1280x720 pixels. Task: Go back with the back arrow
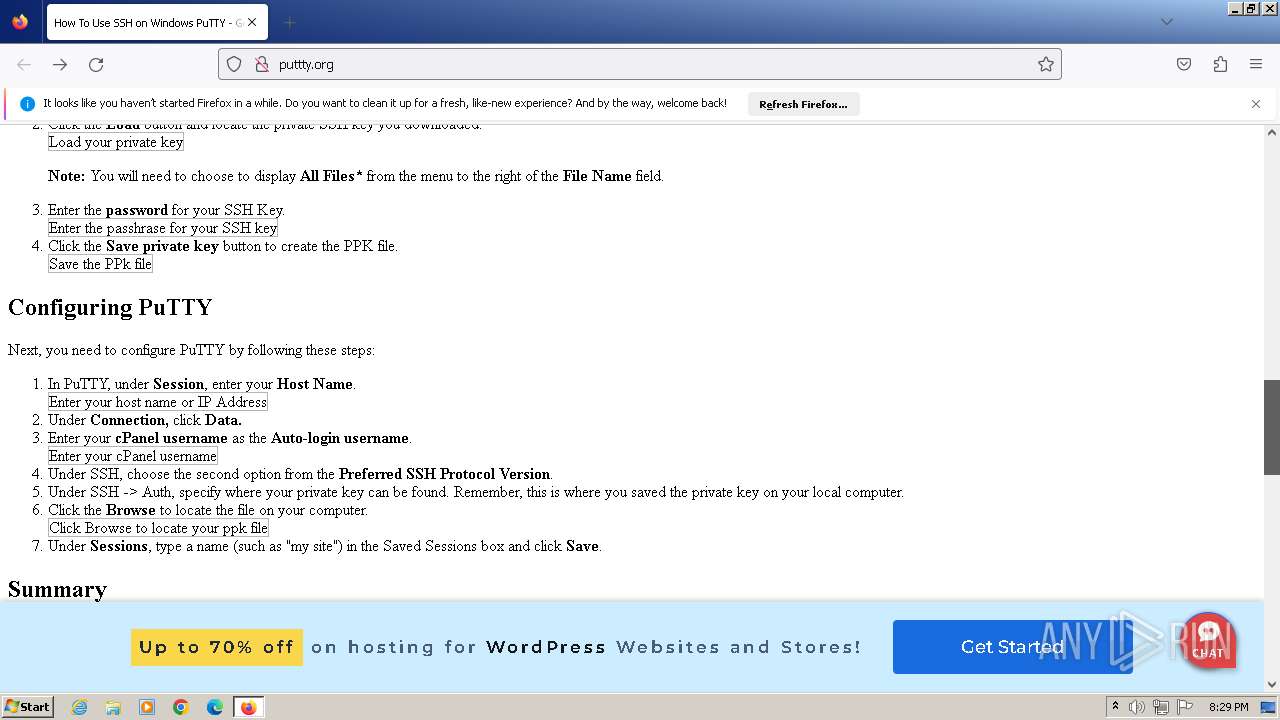(24, 64)
